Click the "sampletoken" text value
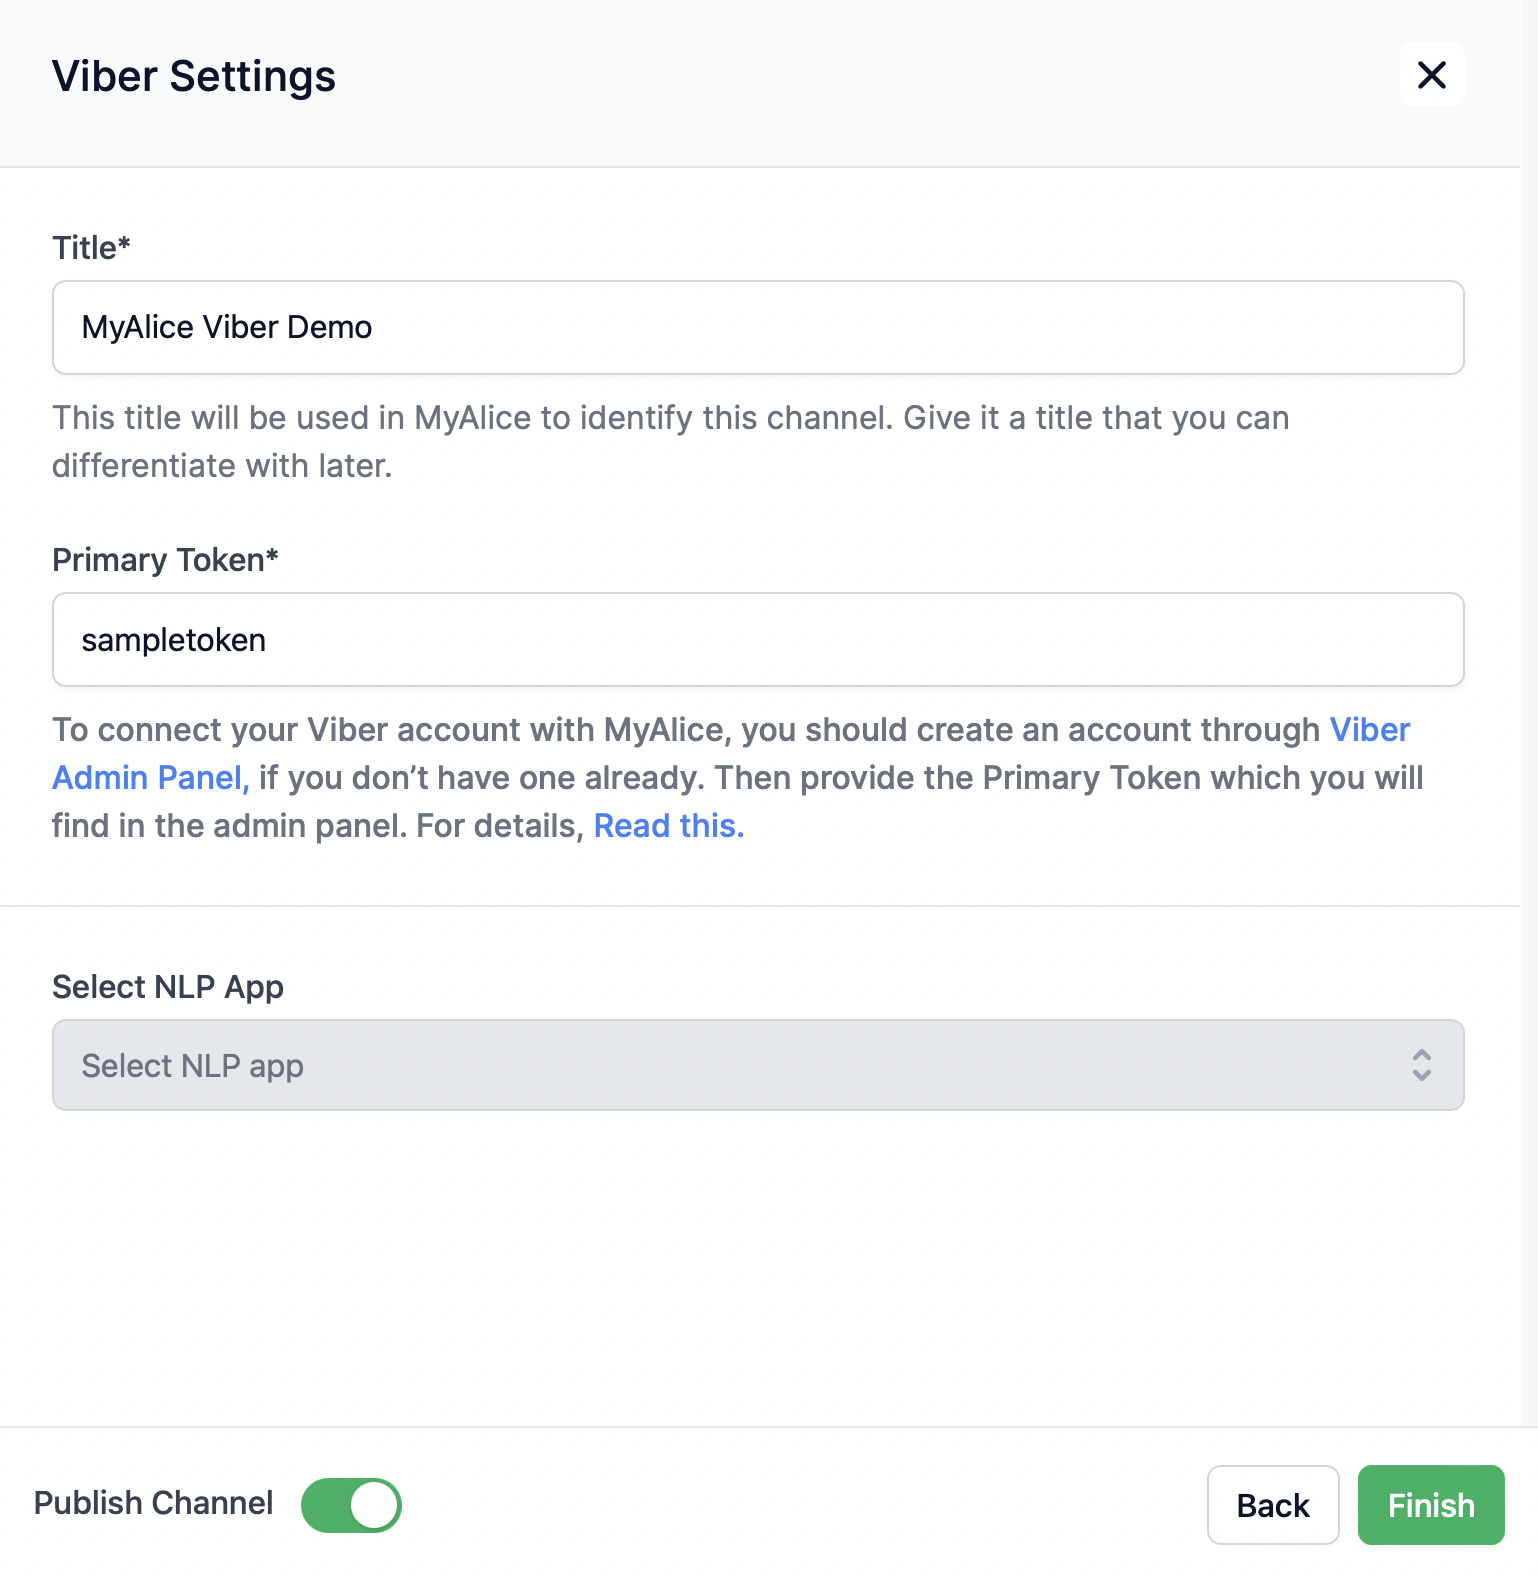 (174, 640)
